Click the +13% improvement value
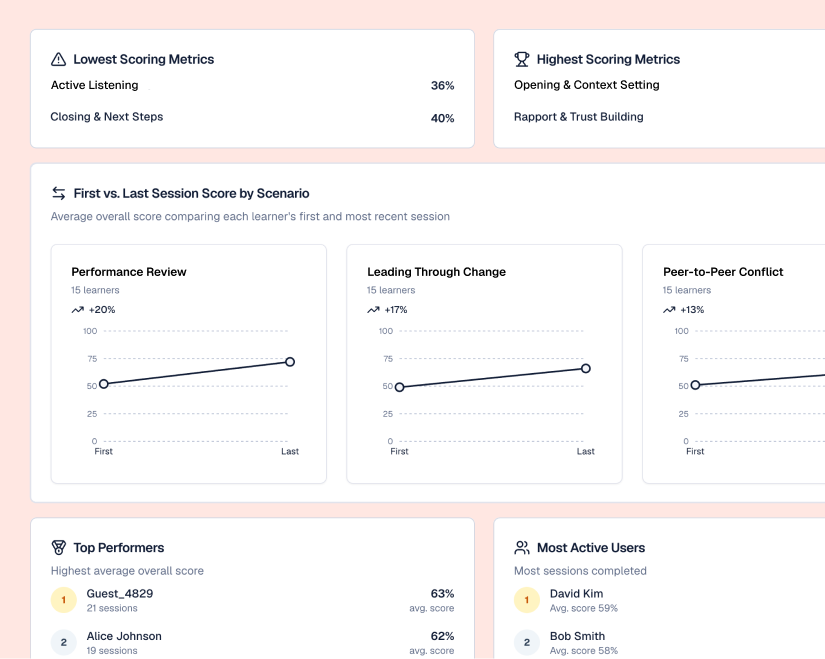This screenshot has height=659, width=825. [x=692, y=310]
